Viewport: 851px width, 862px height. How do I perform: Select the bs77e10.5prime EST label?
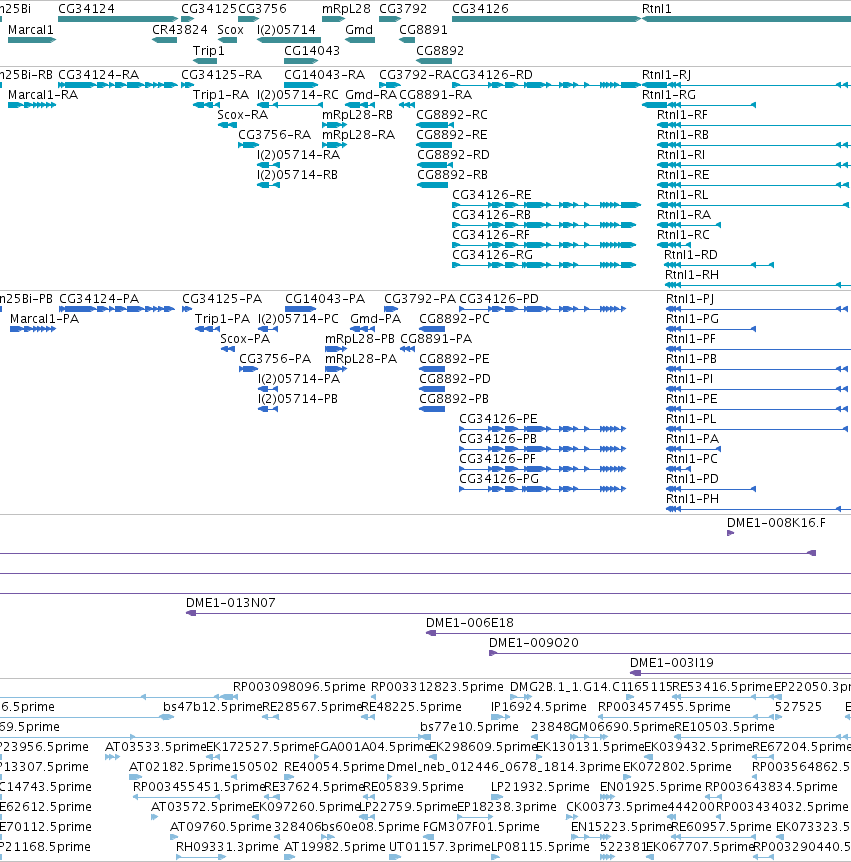pos(469,727)
